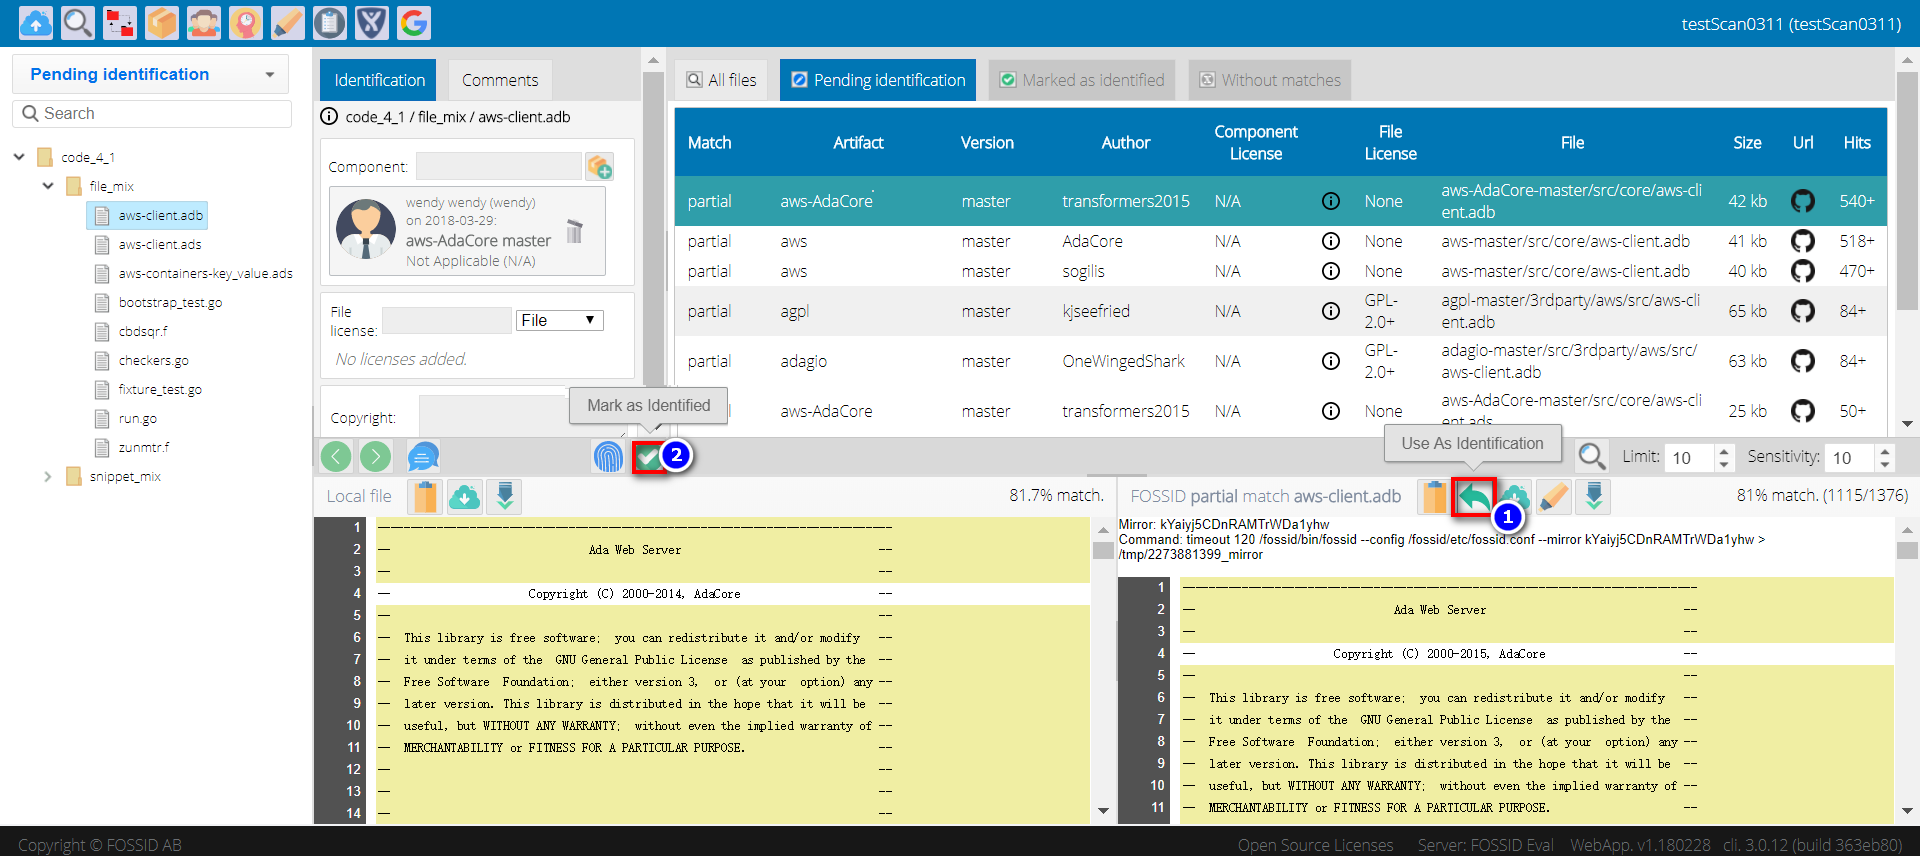Click the FOSSID match blue down-arrow icon
1920x856 pixels.
click(x=1594, y=496)
